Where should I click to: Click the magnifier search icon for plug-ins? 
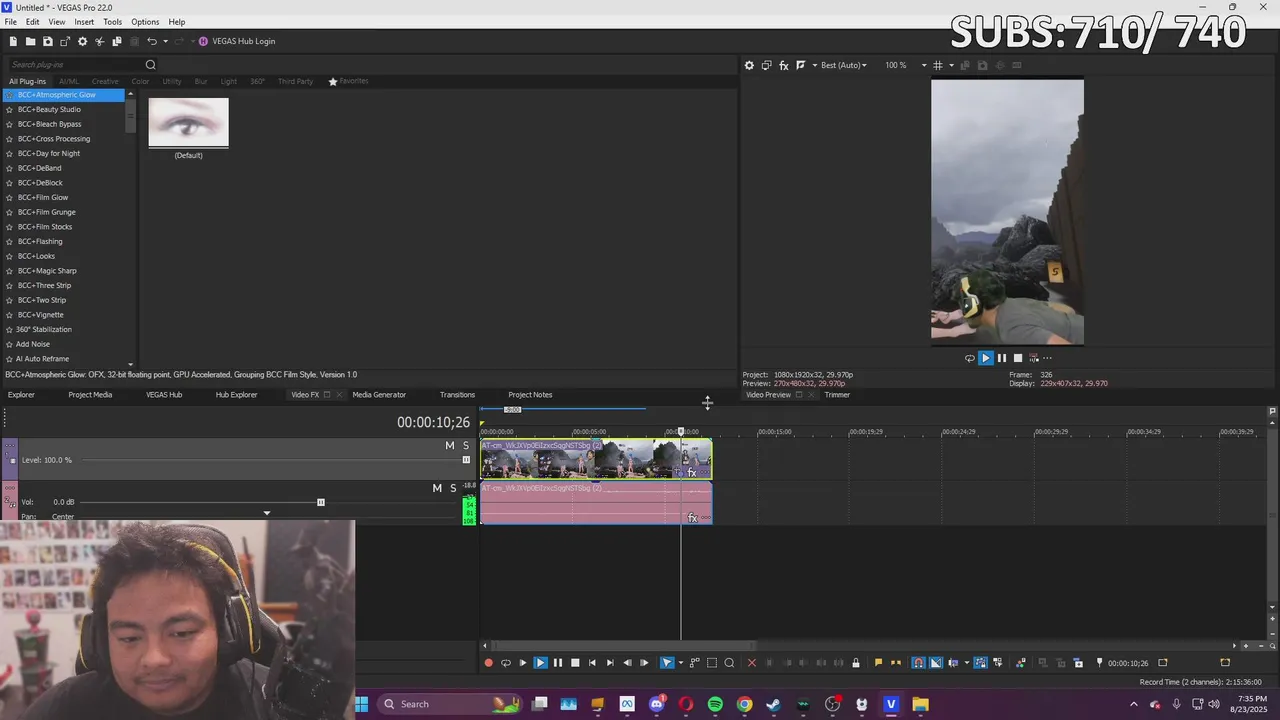(150, 65)
